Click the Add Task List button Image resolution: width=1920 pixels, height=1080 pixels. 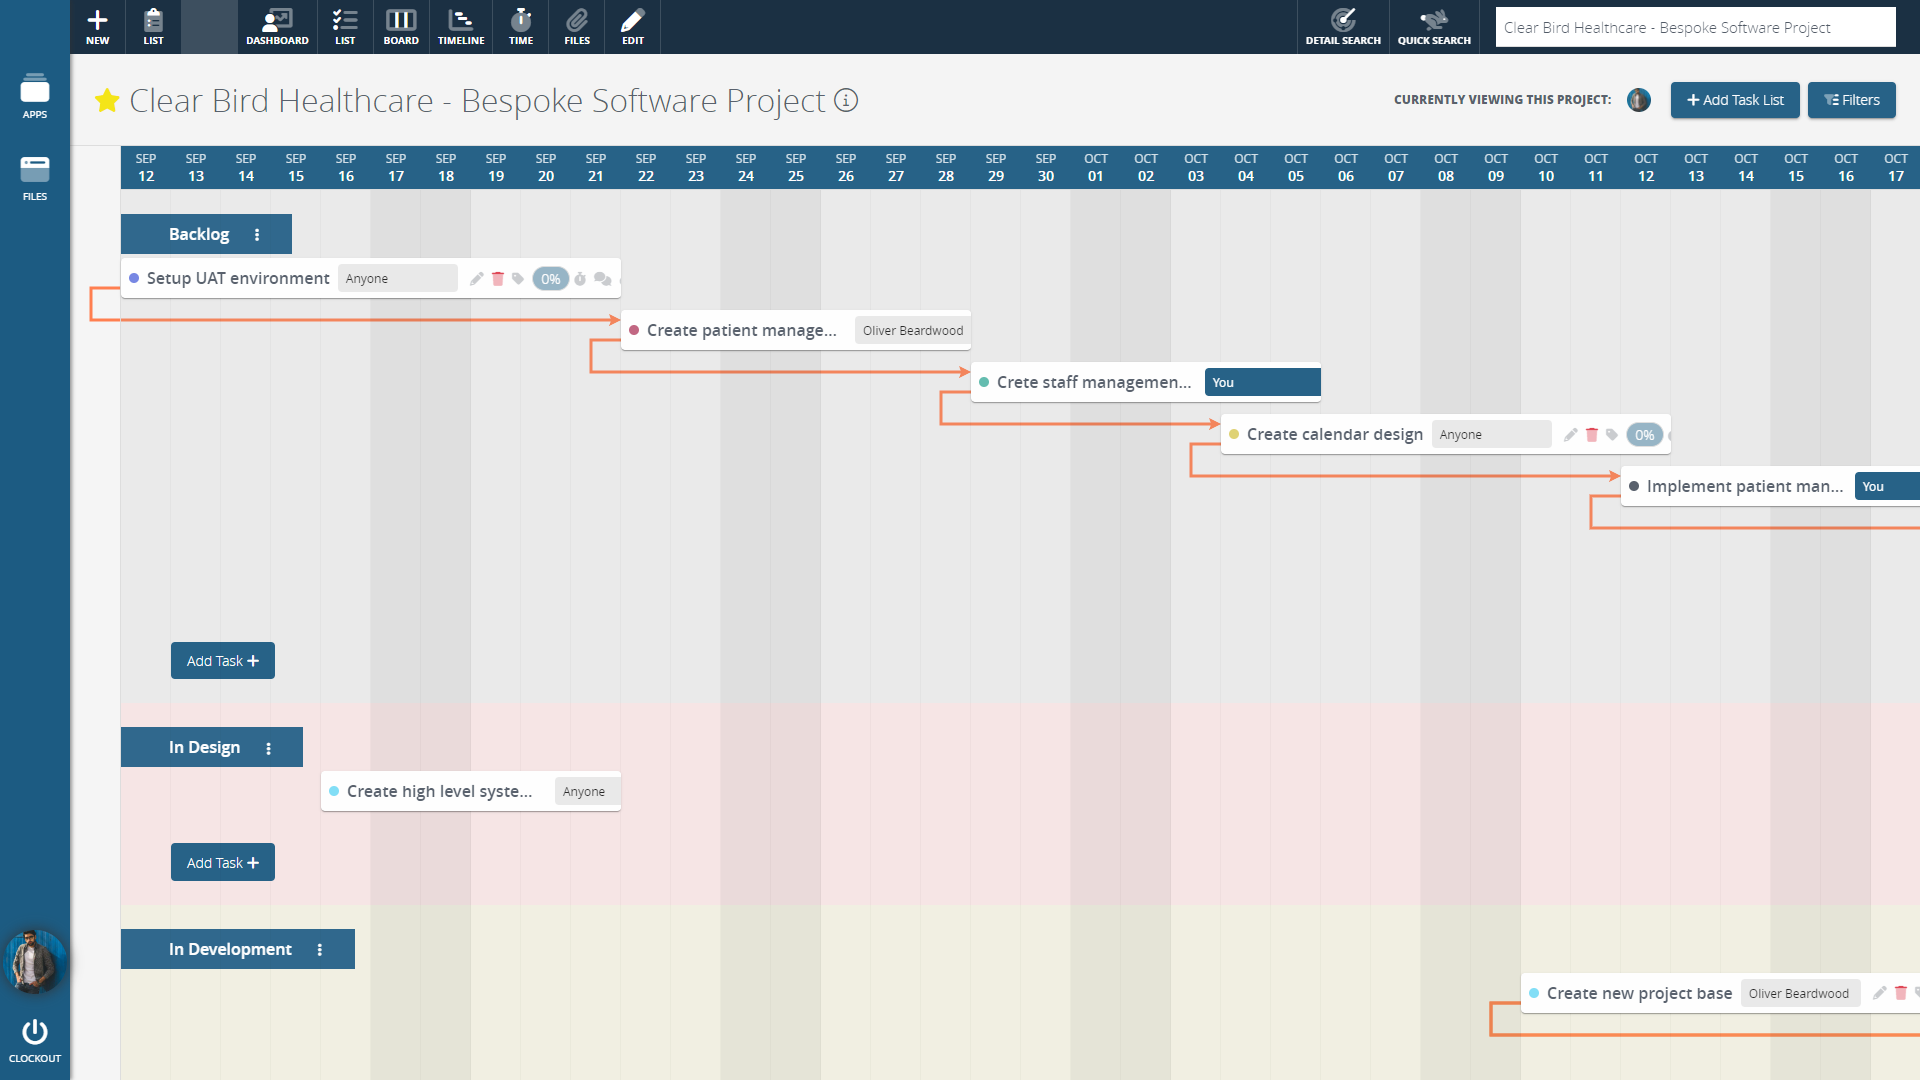(1735, 100)
